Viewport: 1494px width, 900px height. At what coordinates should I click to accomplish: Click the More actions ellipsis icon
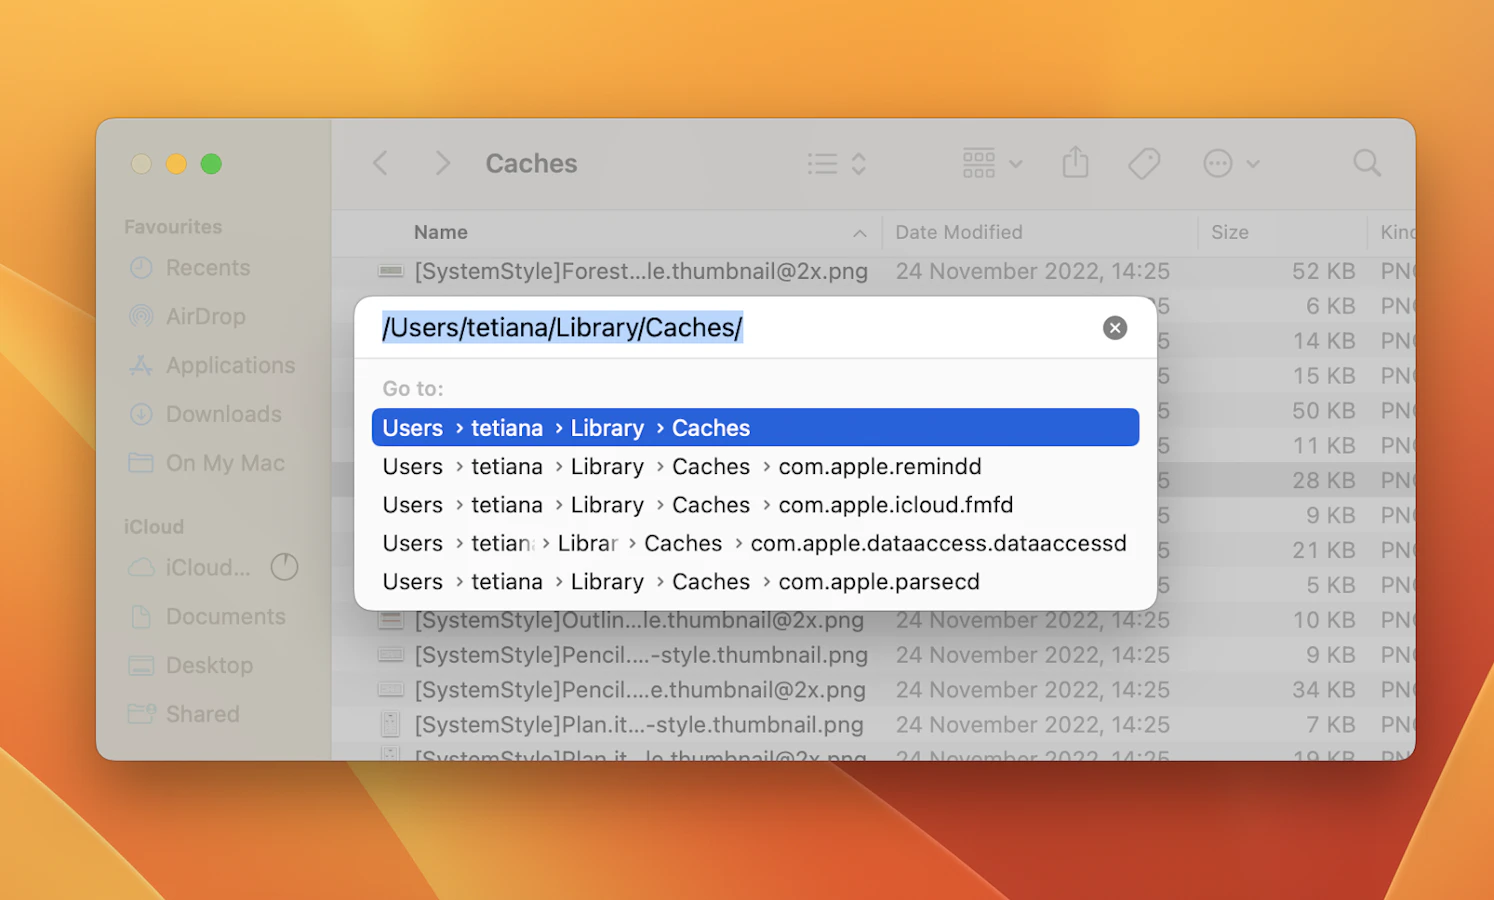tap(1217, 163)
